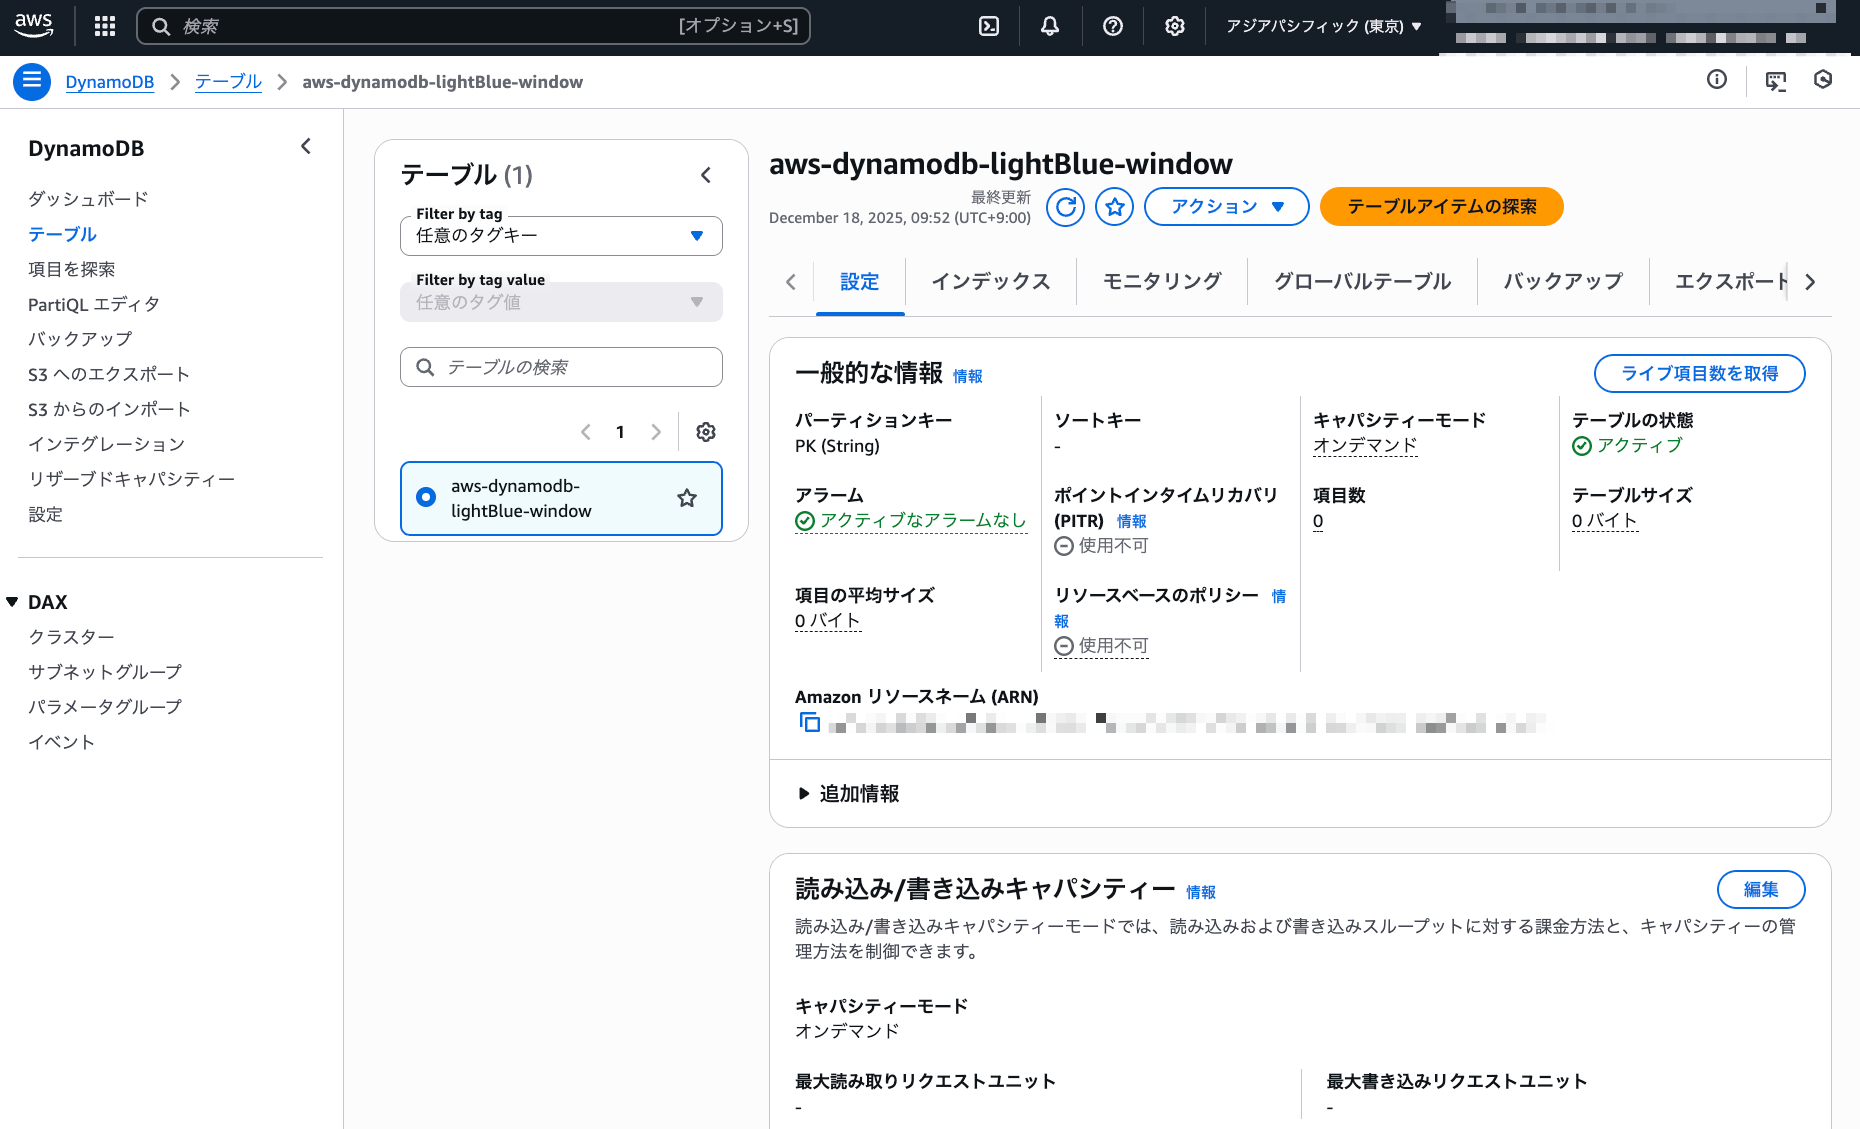Open the notifications bell
The height and width of the screenshot is (1129, 1860).
(1049, 26)
